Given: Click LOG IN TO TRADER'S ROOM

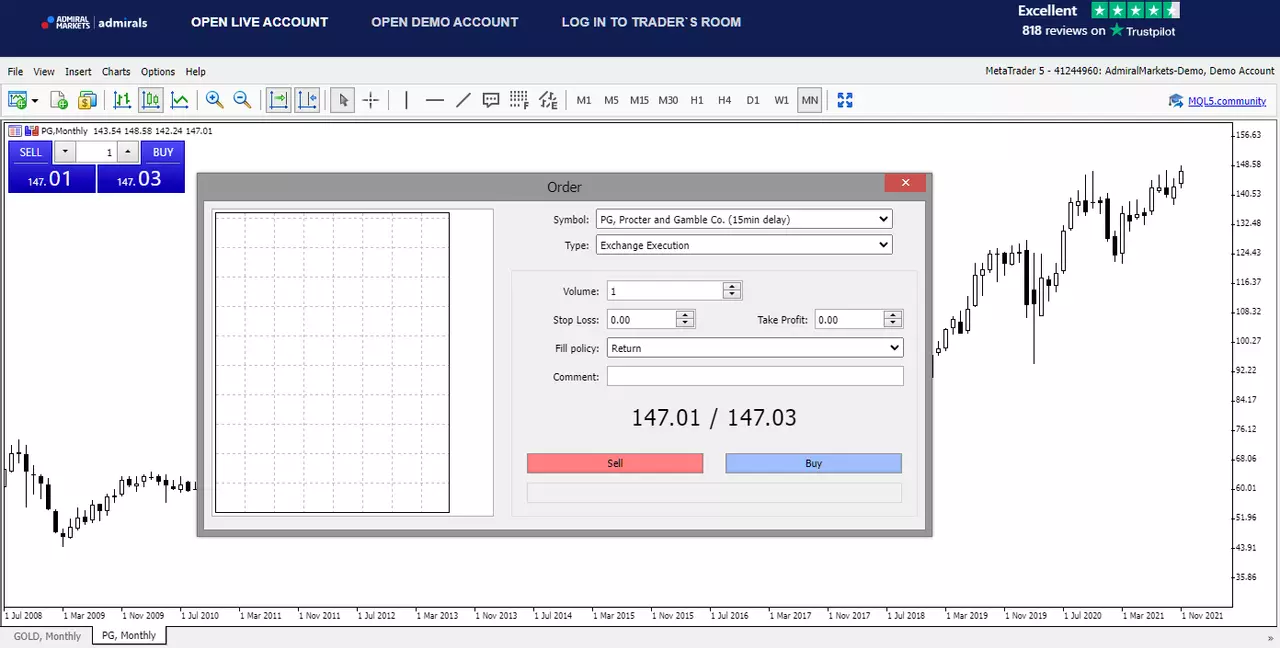Looking at the screenshot, I should (x=651, y=22).
